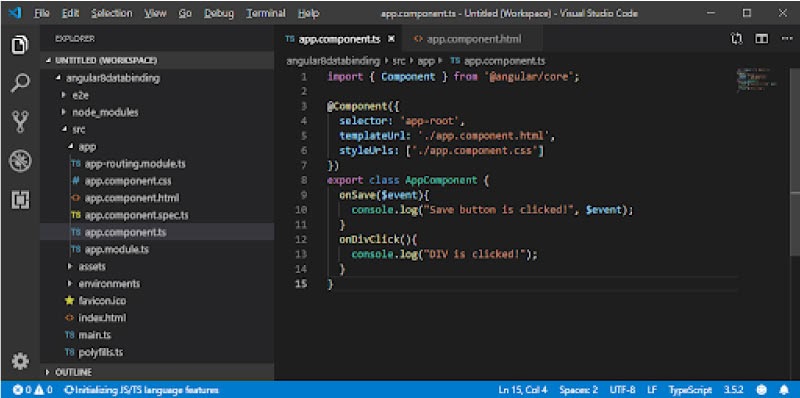Open the File menu
This screenshot has height=398, width=800.
click(x=41, y=13)
